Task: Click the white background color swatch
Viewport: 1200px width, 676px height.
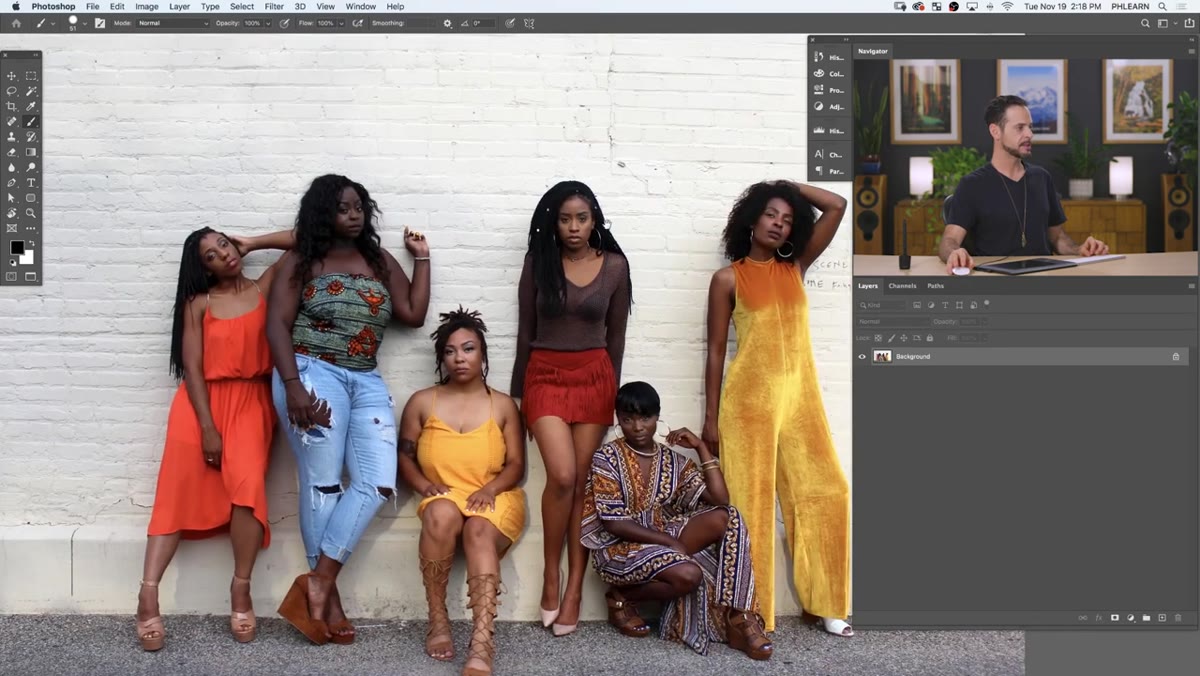Action: coord(27,258)
